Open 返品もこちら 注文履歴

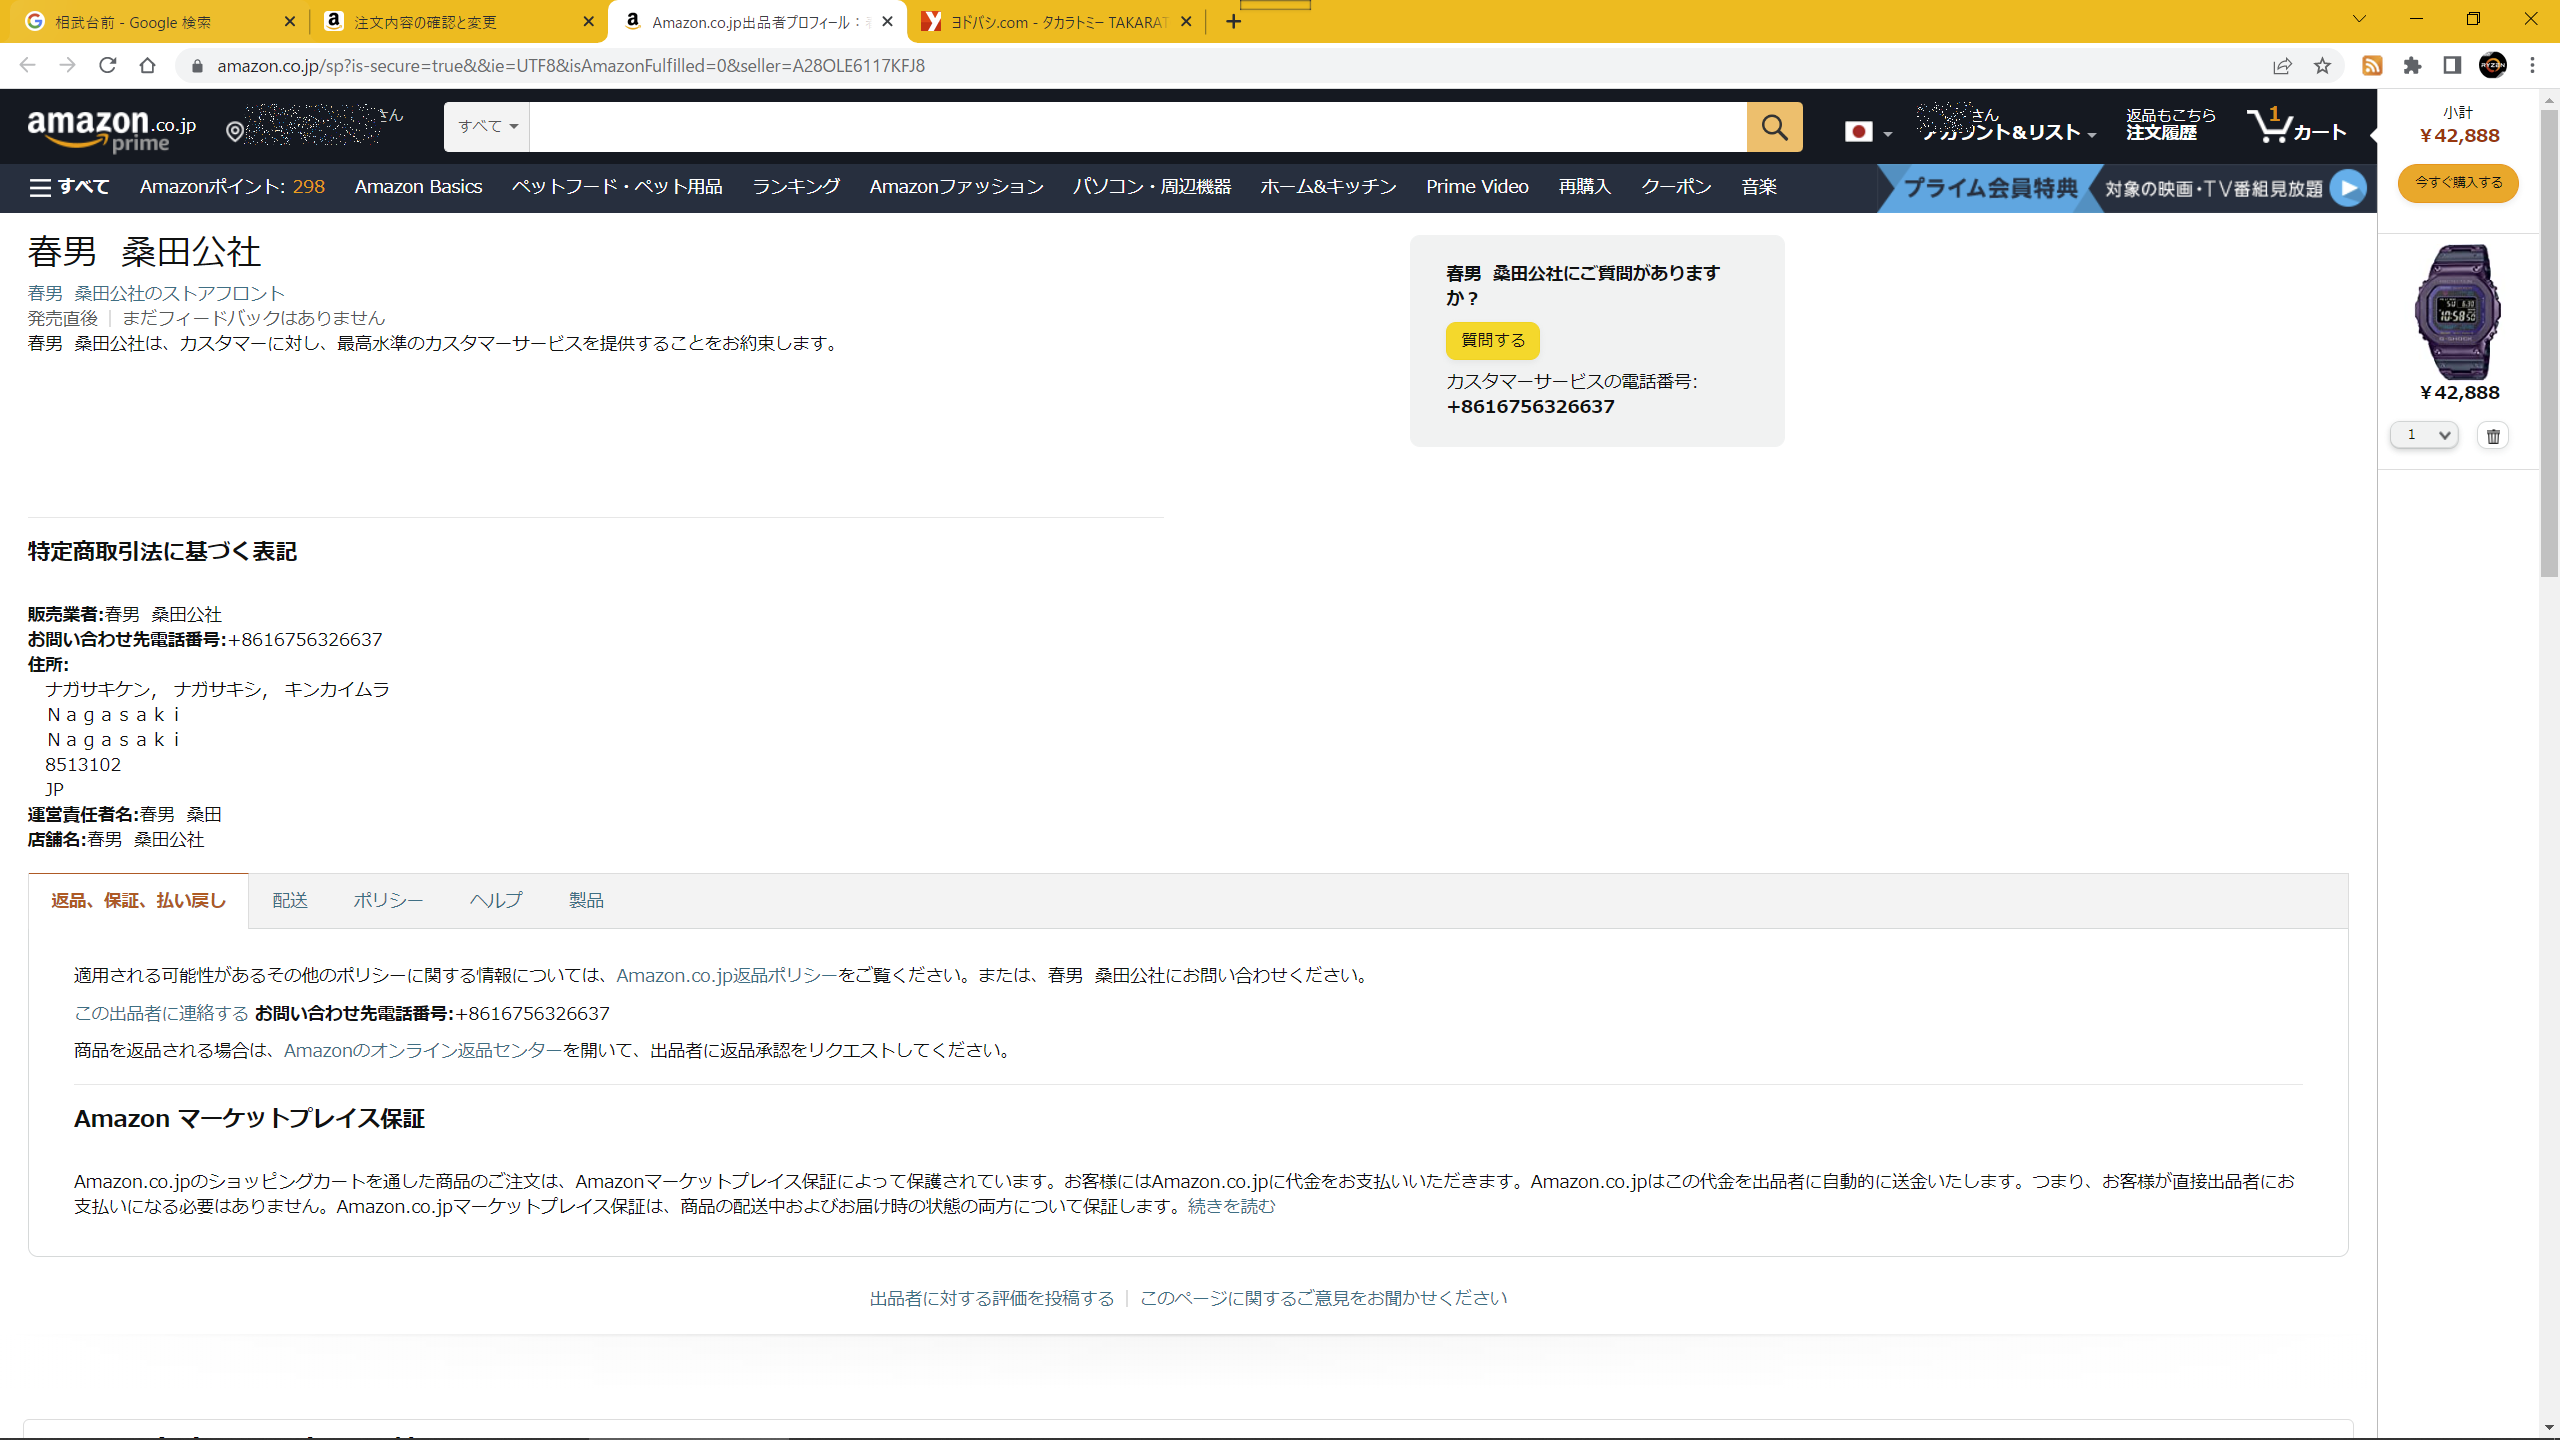(2171, 124)
